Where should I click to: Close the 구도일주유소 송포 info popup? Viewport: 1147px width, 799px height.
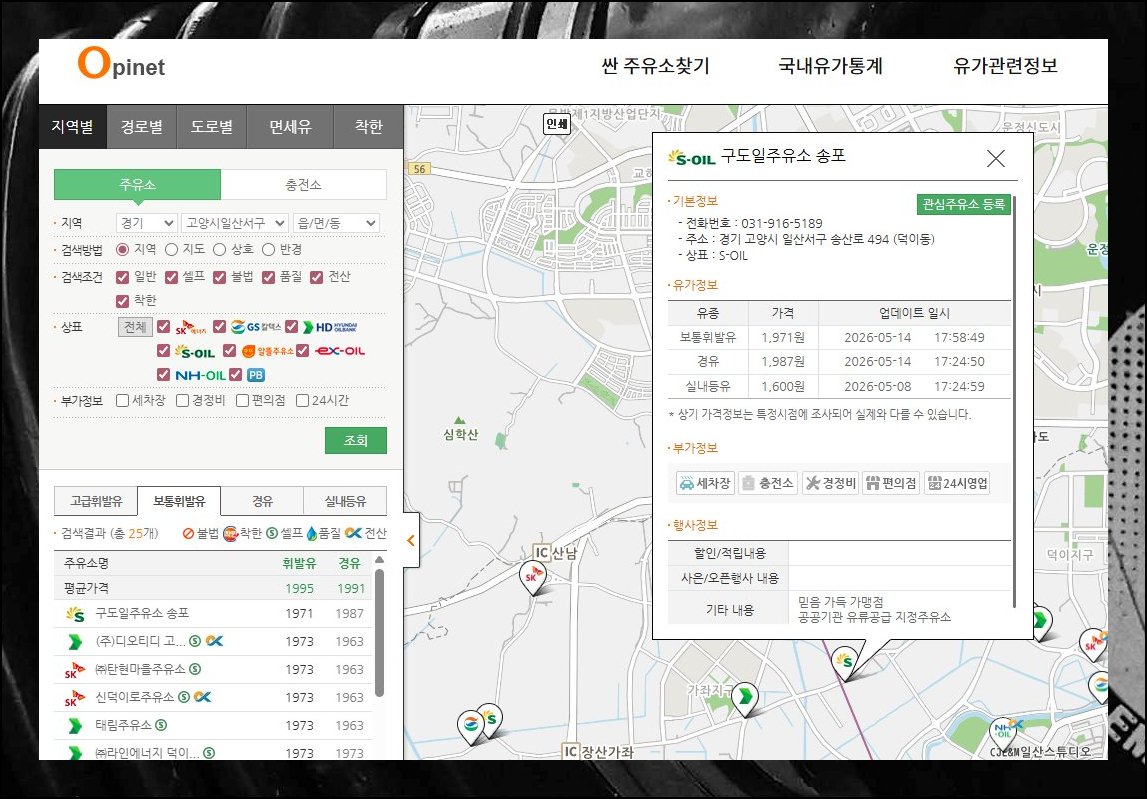(x=996, y=158)
